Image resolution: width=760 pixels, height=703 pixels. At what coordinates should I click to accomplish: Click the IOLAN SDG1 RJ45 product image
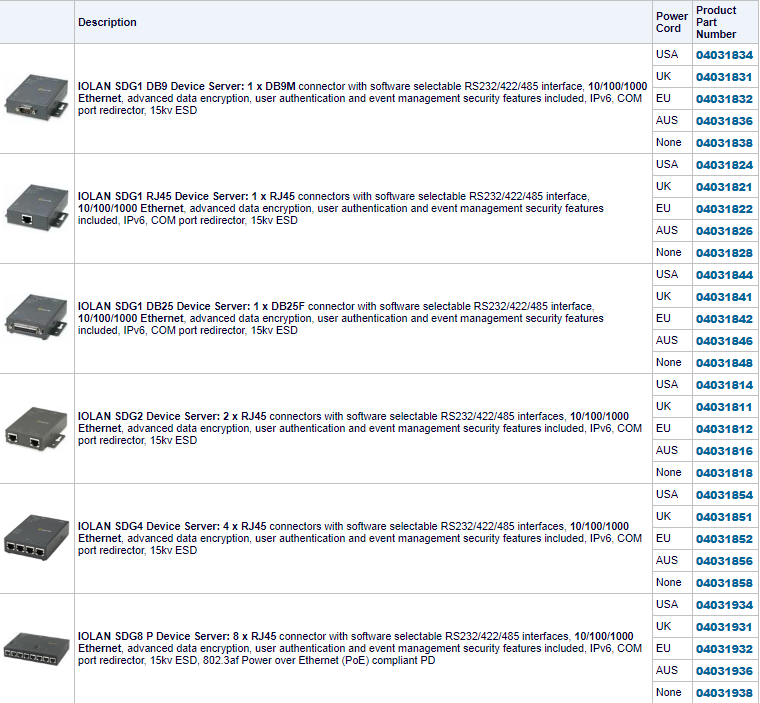click(37, 209)
